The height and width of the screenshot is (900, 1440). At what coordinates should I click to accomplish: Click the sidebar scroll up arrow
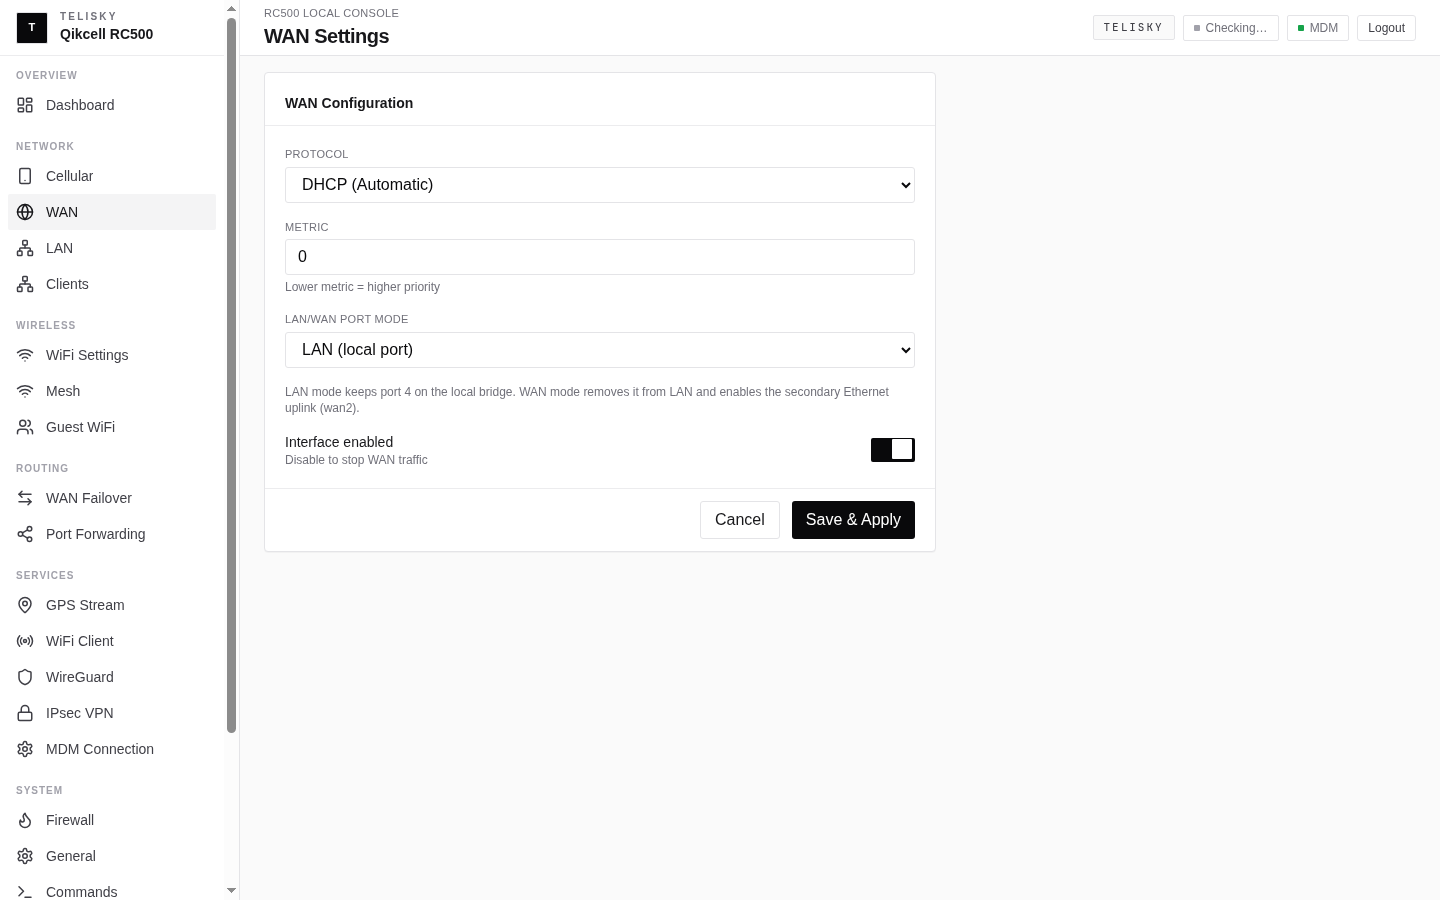click(x=232, y=9)
